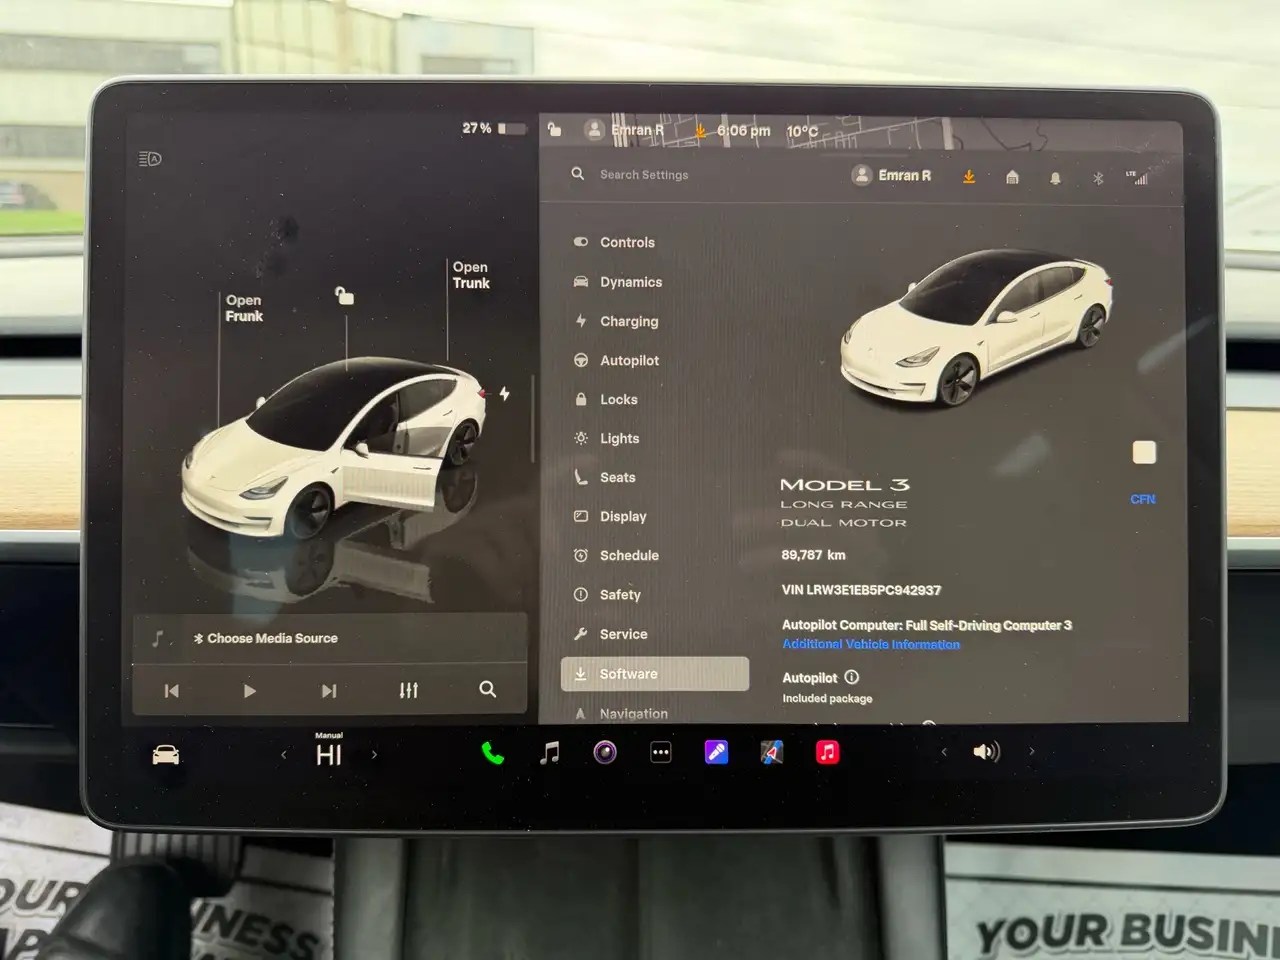Tap the 10°C outside temperature reading
The height and width of the screenshot is (960, 1280).
(802, 132)
